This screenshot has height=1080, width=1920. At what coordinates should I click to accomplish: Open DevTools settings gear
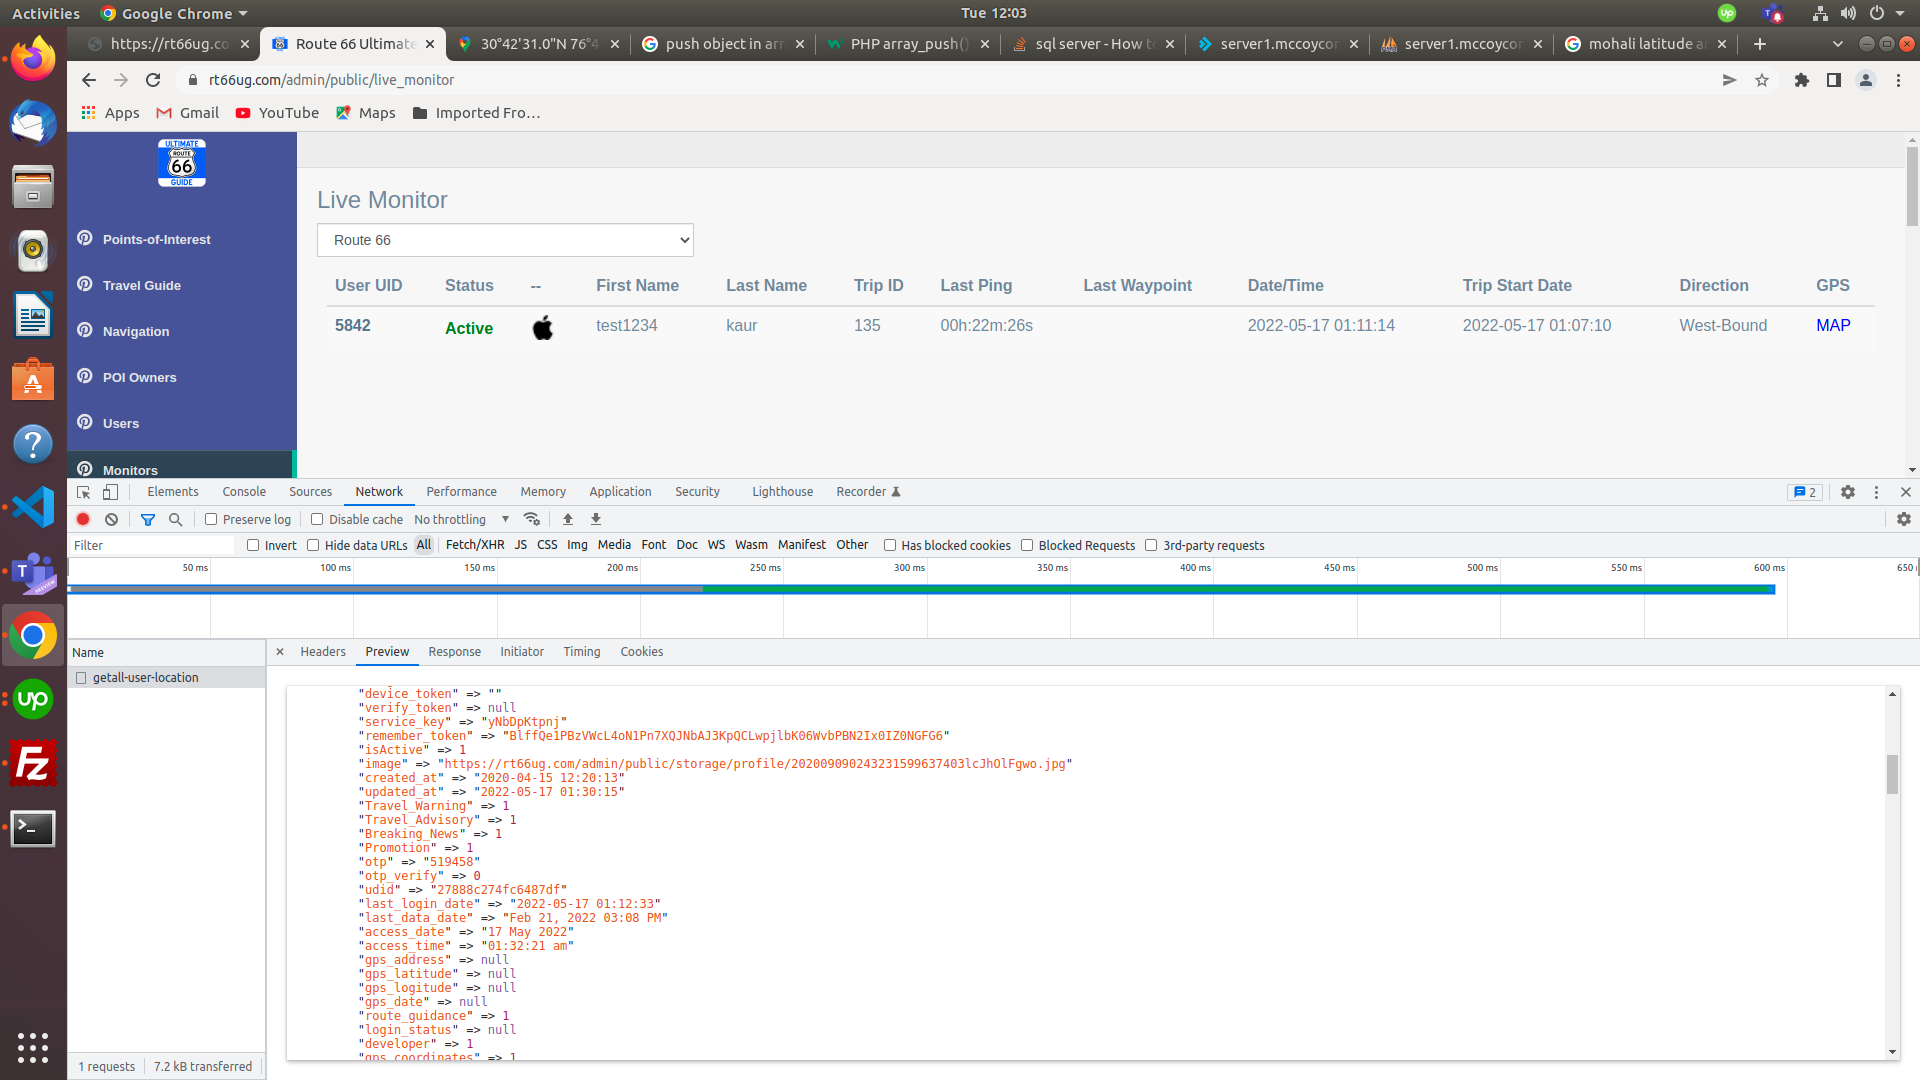click(1848, 492)
